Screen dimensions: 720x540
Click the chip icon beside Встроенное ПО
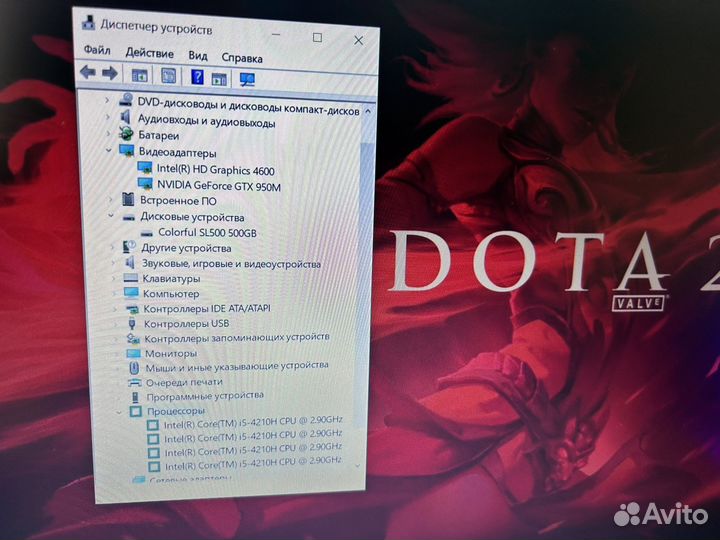[x=128, y=199]
